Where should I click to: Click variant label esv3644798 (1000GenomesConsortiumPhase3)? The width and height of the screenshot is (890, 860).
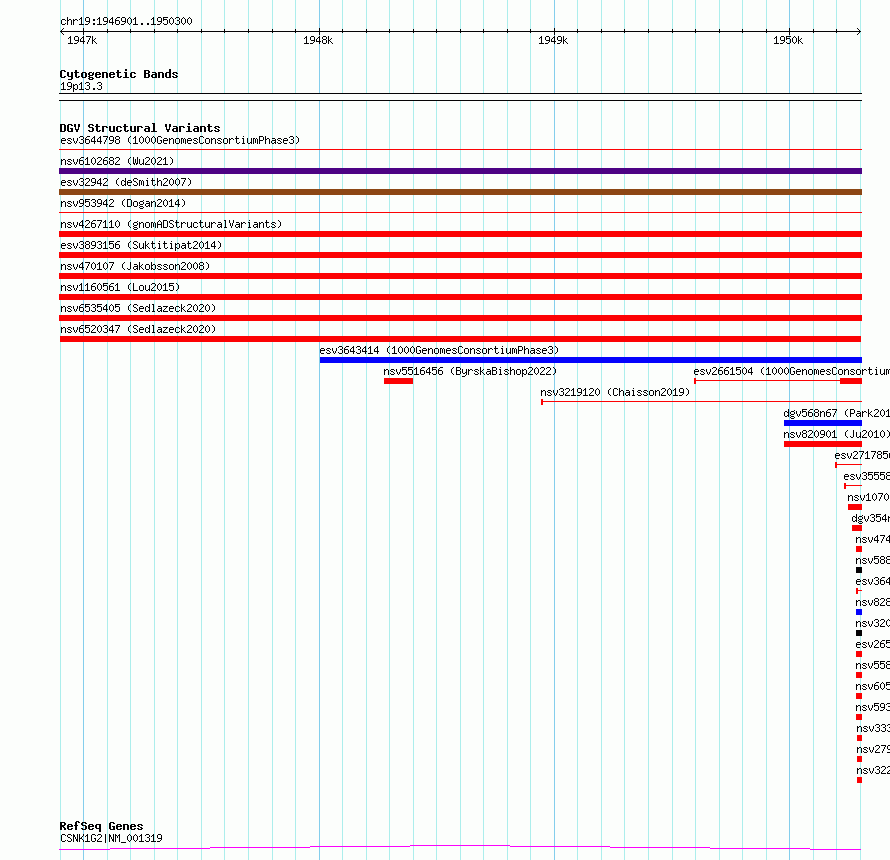[x=180, y=140]
